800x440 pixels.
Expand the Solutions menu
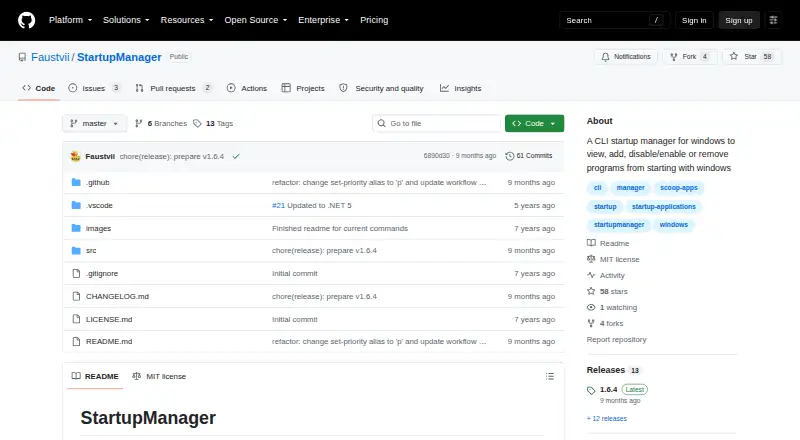126,20
